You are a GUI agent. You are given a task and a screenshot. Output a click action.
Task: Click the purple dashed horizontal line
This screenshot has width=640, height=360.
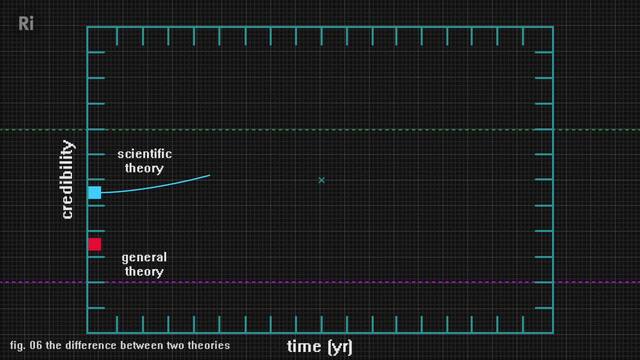pyautogui.click(x=320, y=282)
